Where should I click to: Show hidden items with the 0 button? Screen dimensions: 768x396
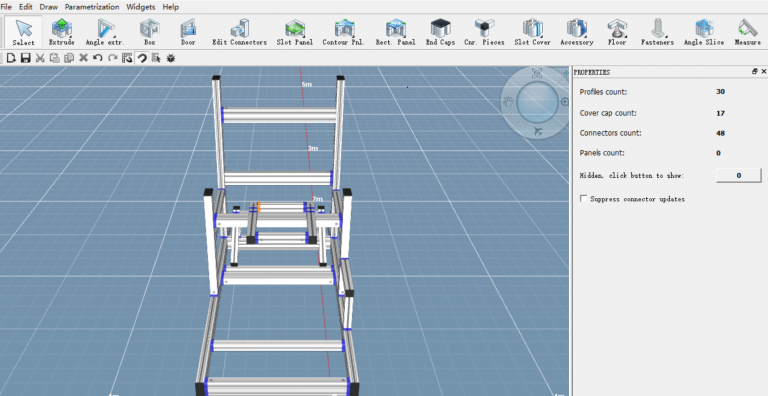tap(739, 175)
